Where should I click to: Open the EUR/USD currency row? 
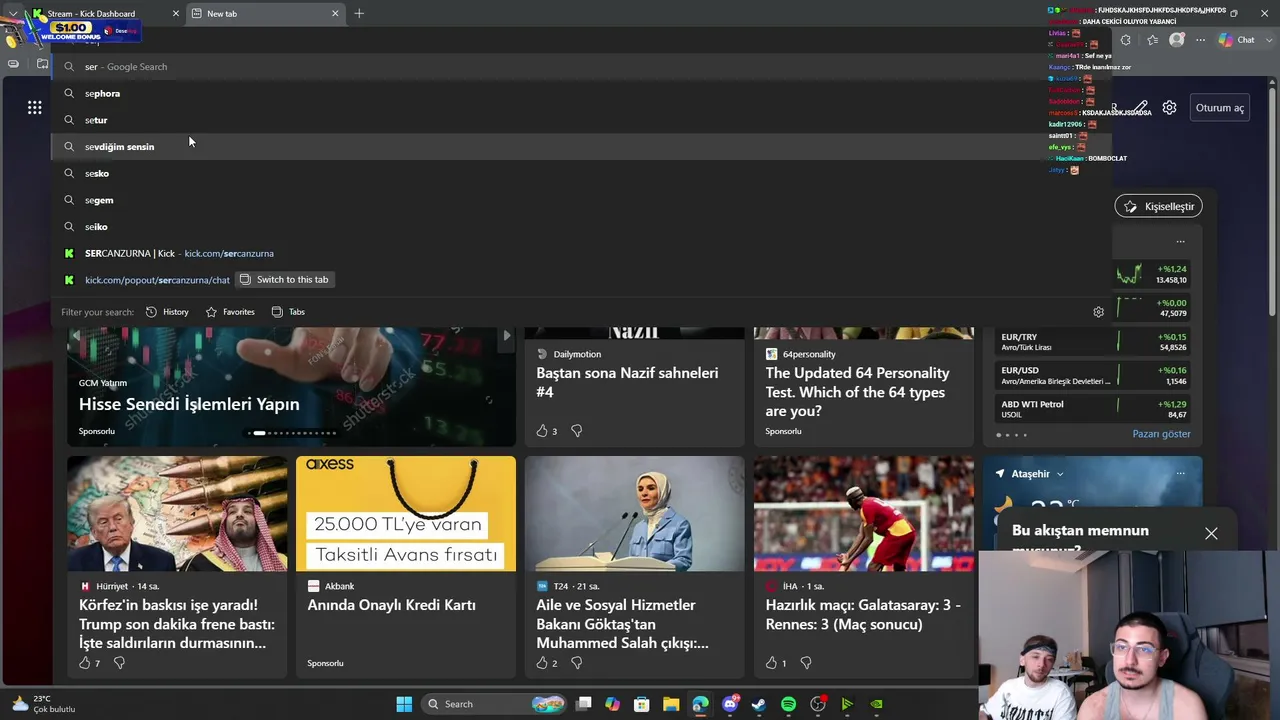[x=1093, y=375]
